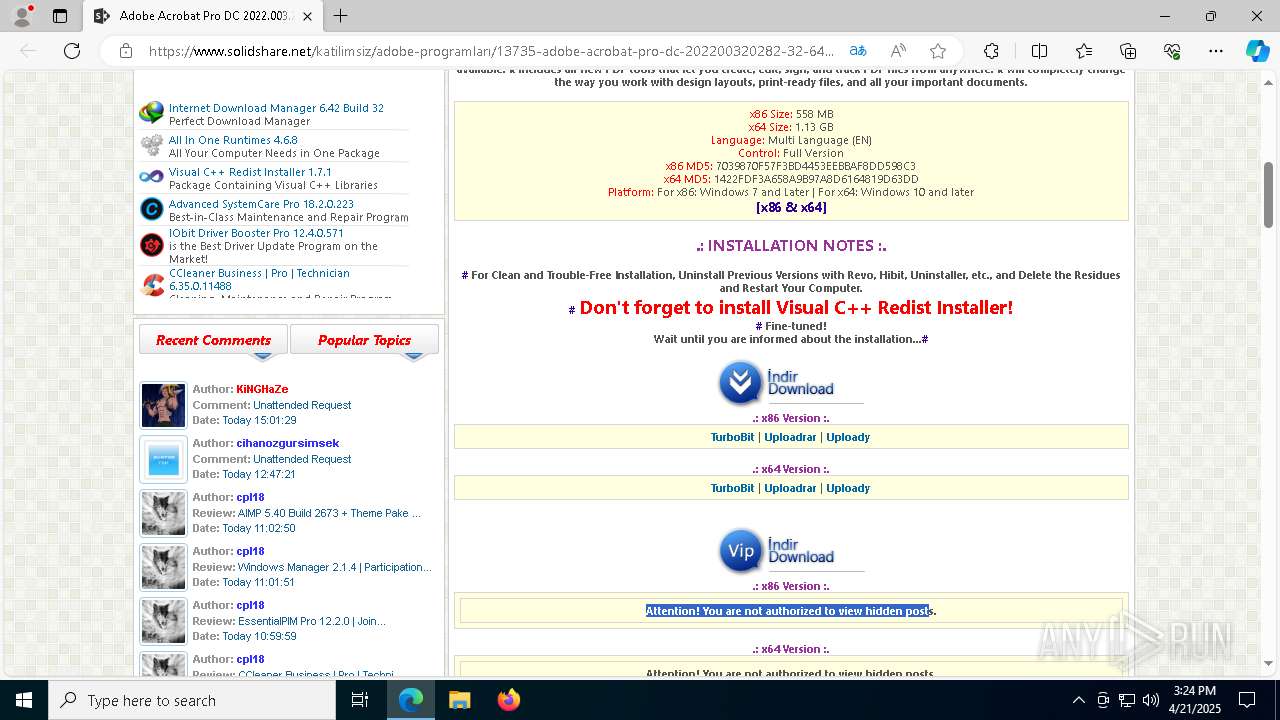Show hidden system tray icons chevron
The width and height of the screenshot is (1280, 720).
point(1078,700)
